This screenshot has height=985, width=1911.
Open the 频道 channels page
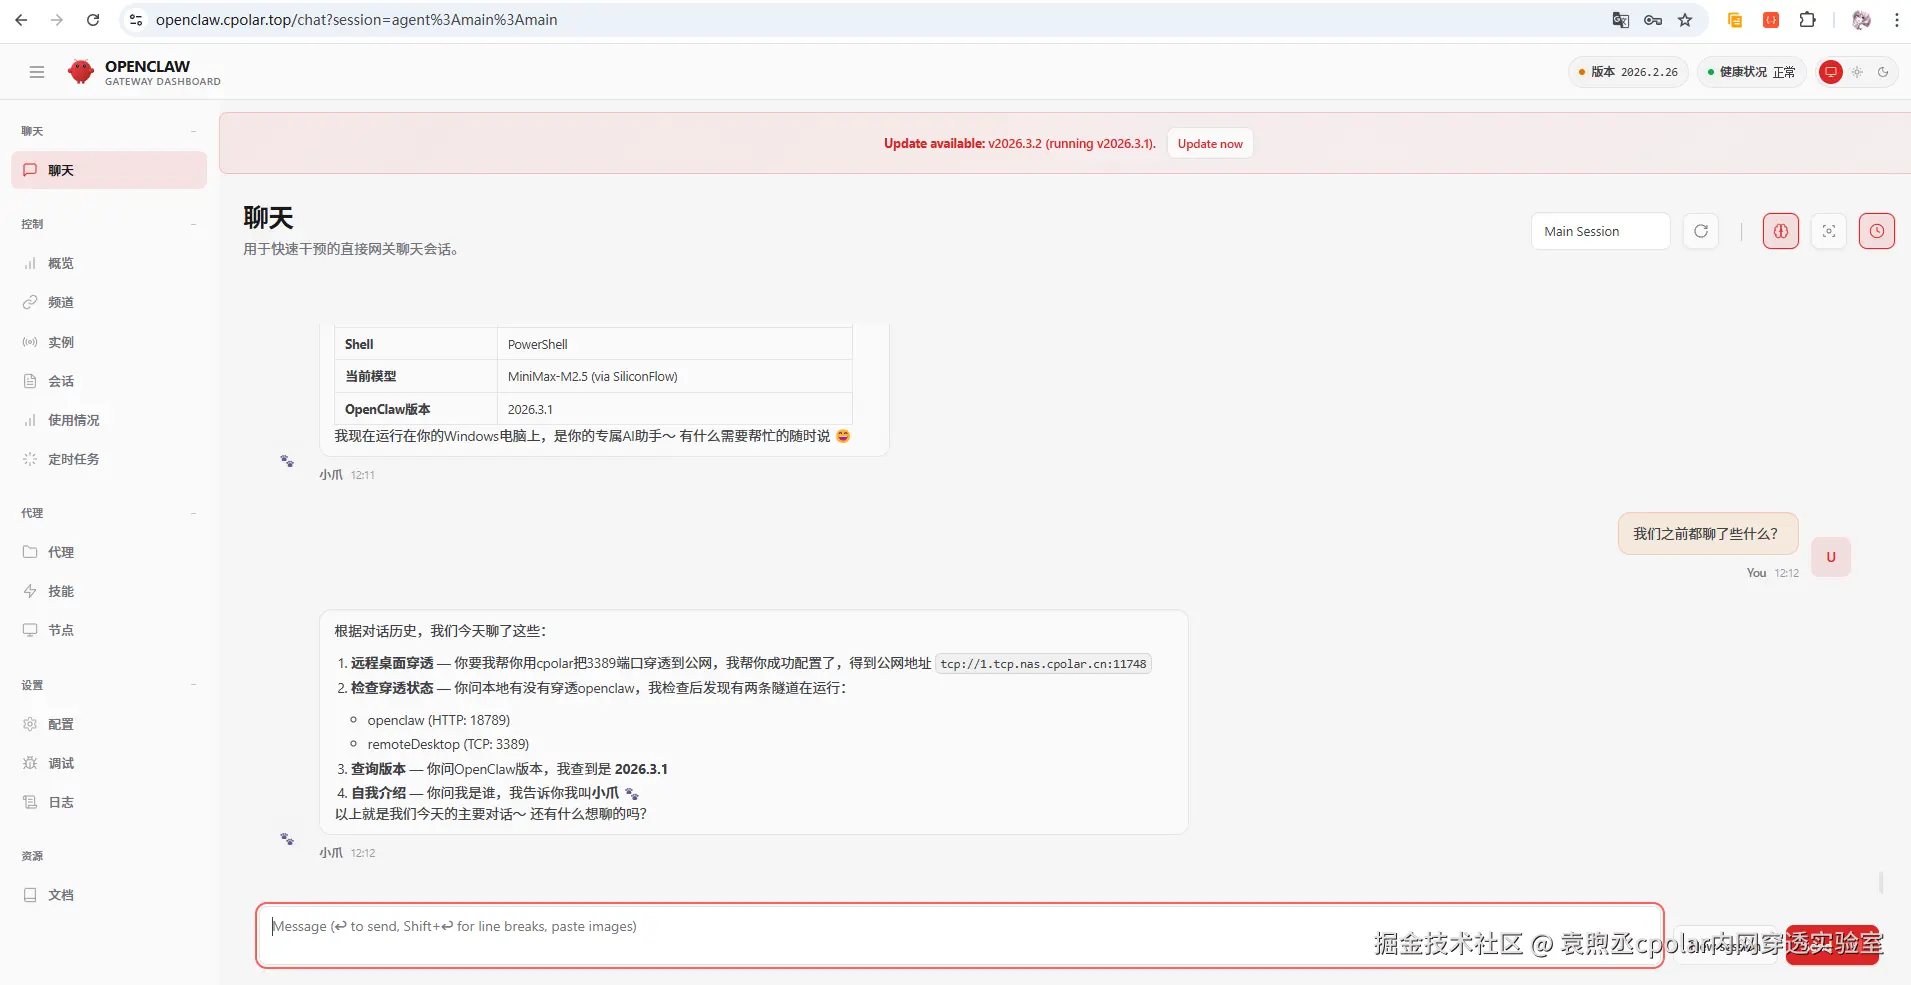click(109, 302)
